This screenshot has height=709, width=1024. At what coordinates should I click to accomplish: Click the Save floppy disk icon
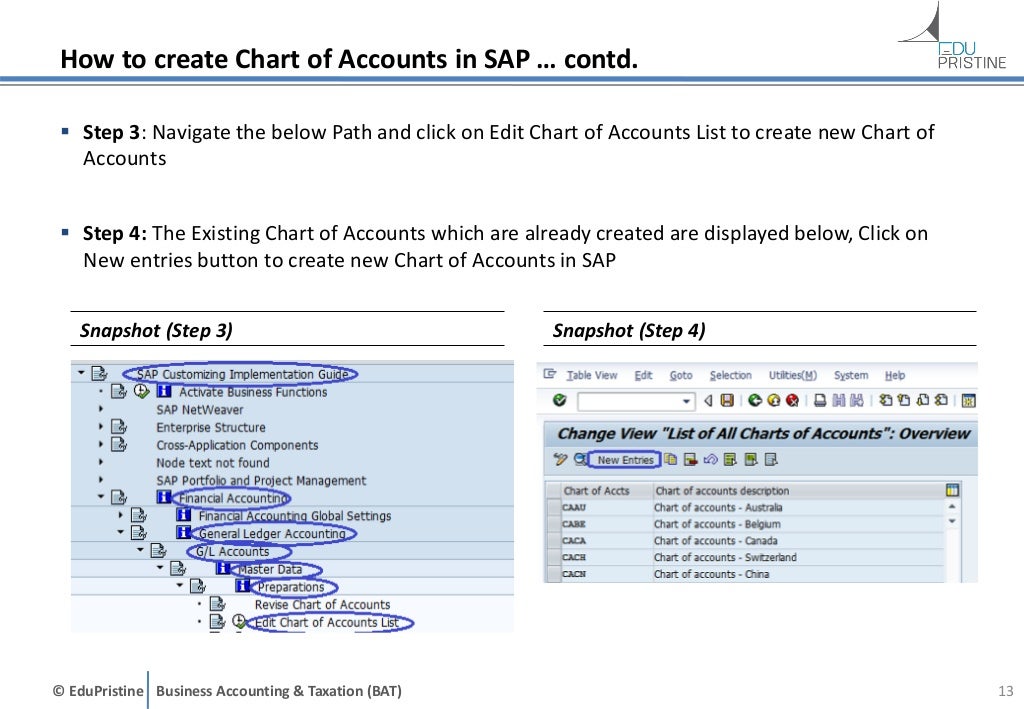pos(727,401)
